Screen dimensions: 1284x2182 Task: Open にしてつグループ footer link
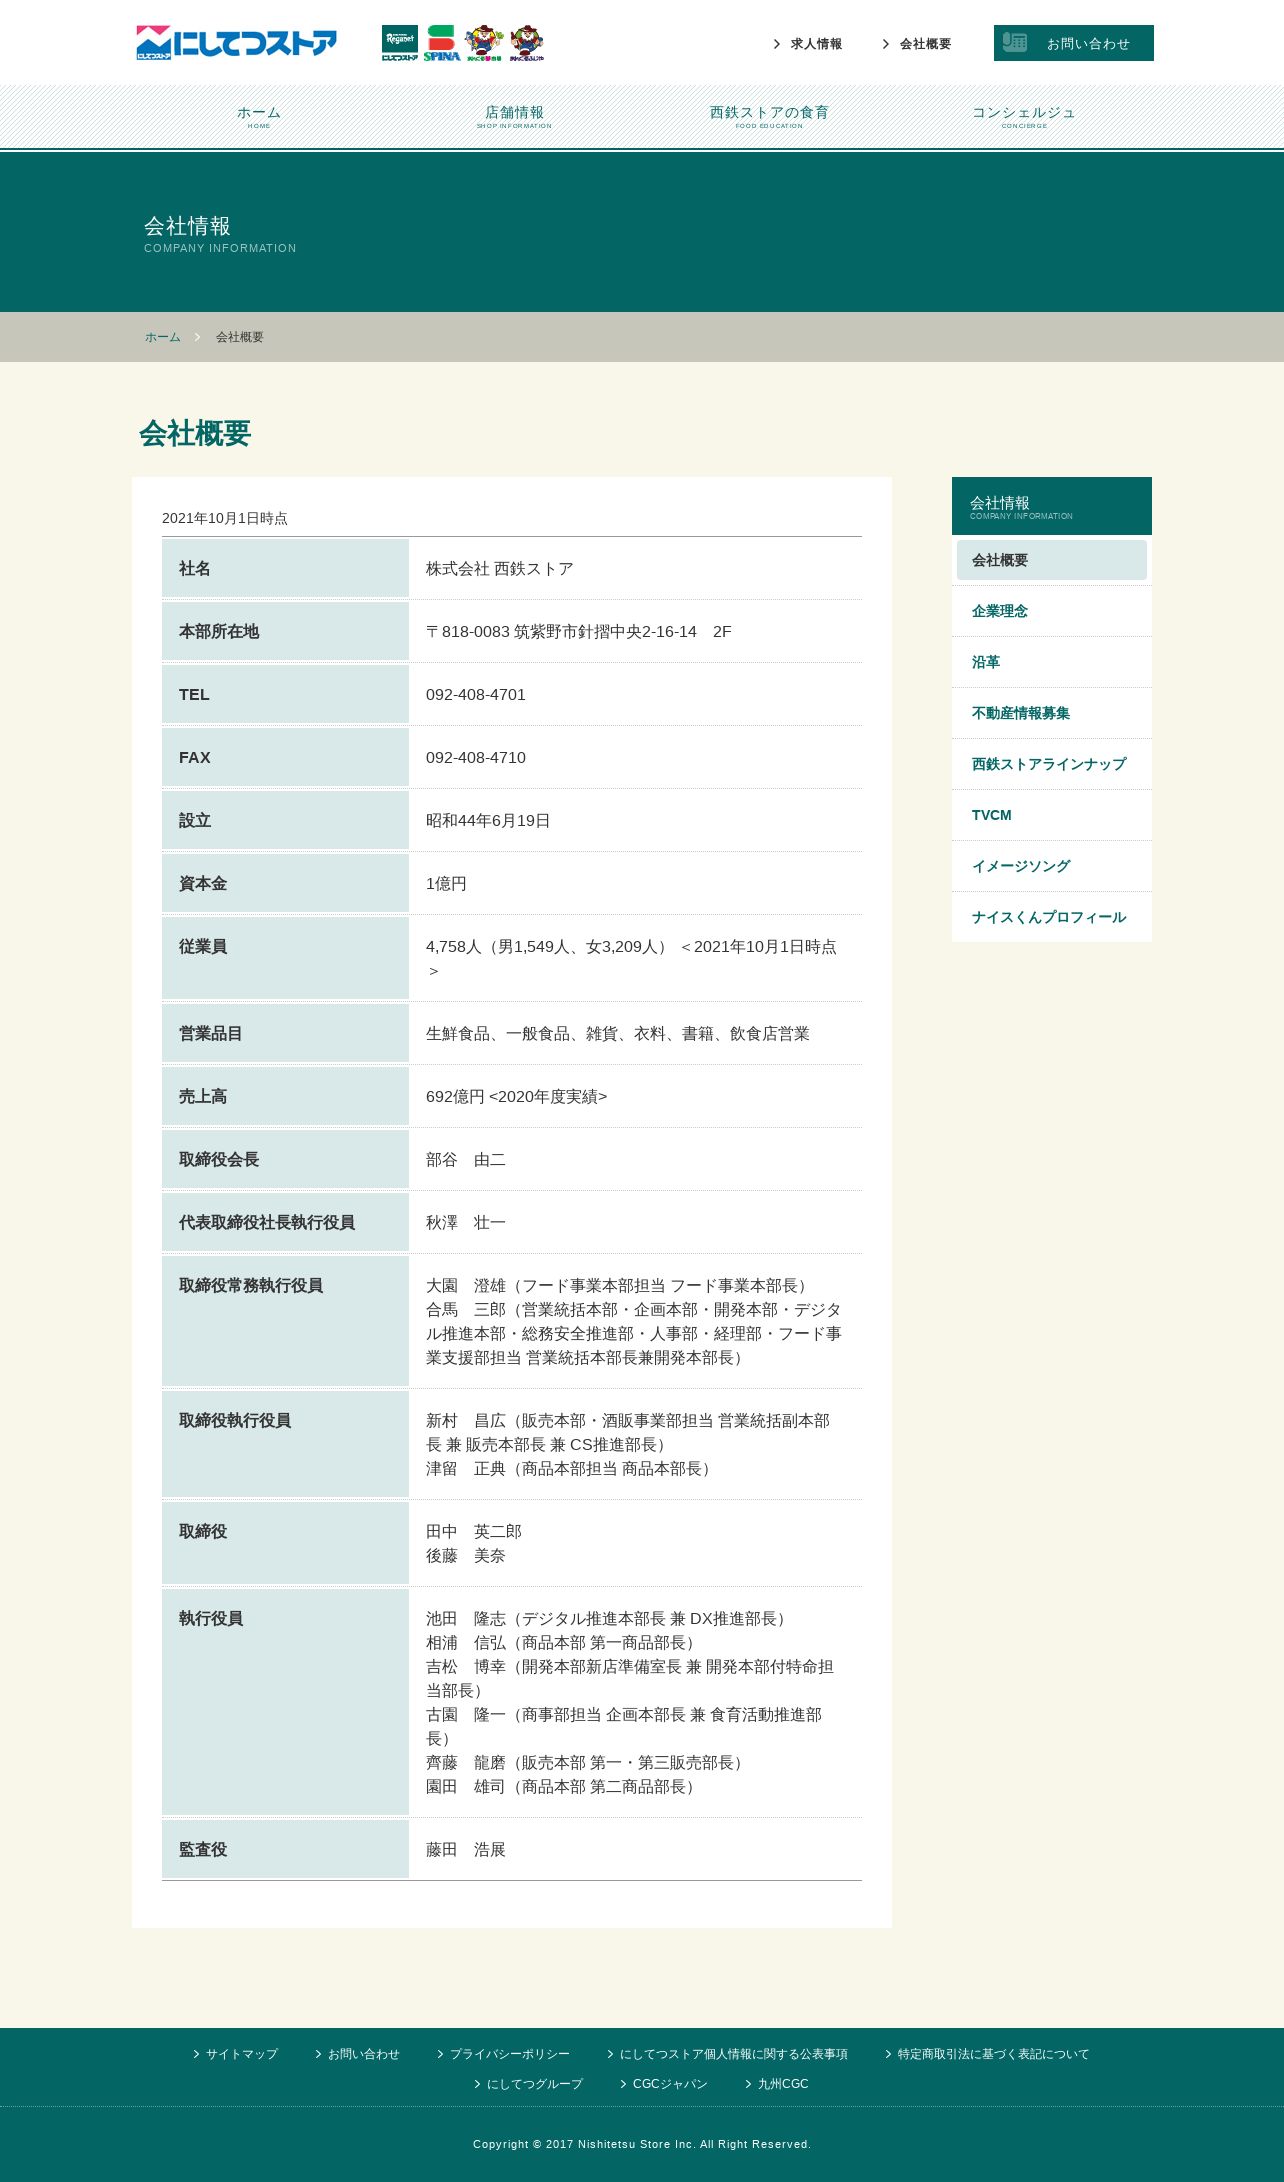coord(529,2084)
